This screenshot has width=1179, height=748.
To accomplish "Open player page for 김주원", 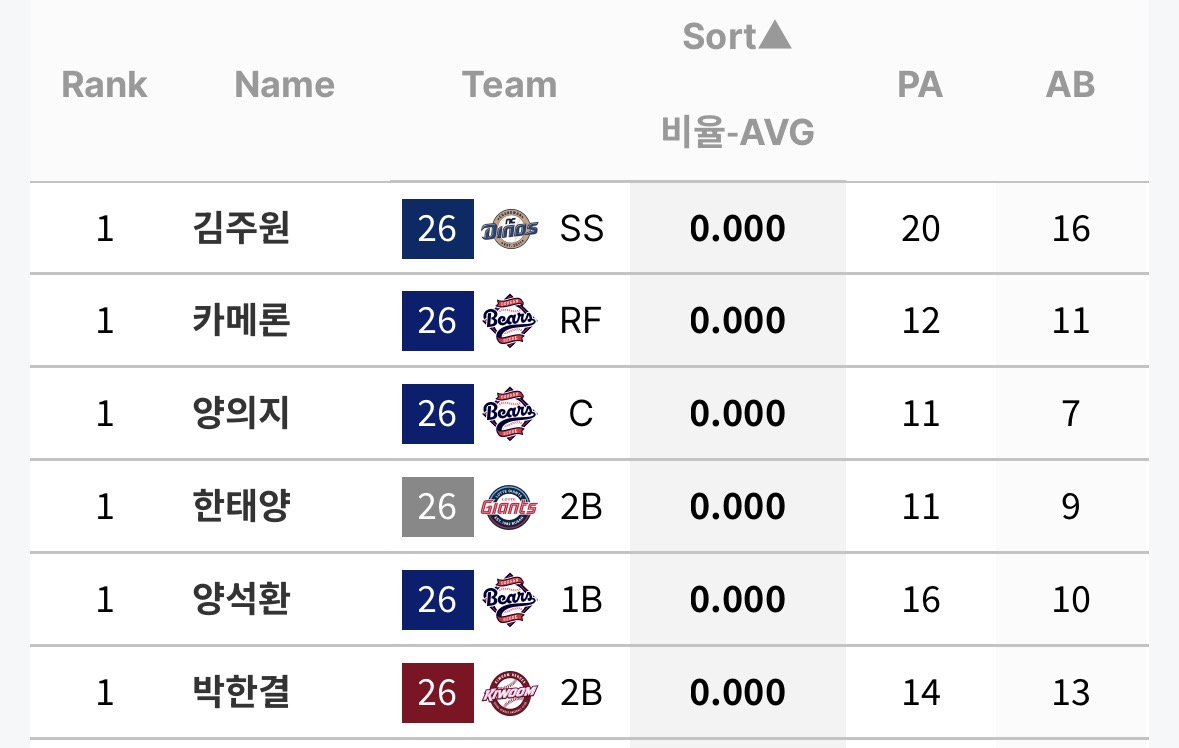I will point(240,229).
